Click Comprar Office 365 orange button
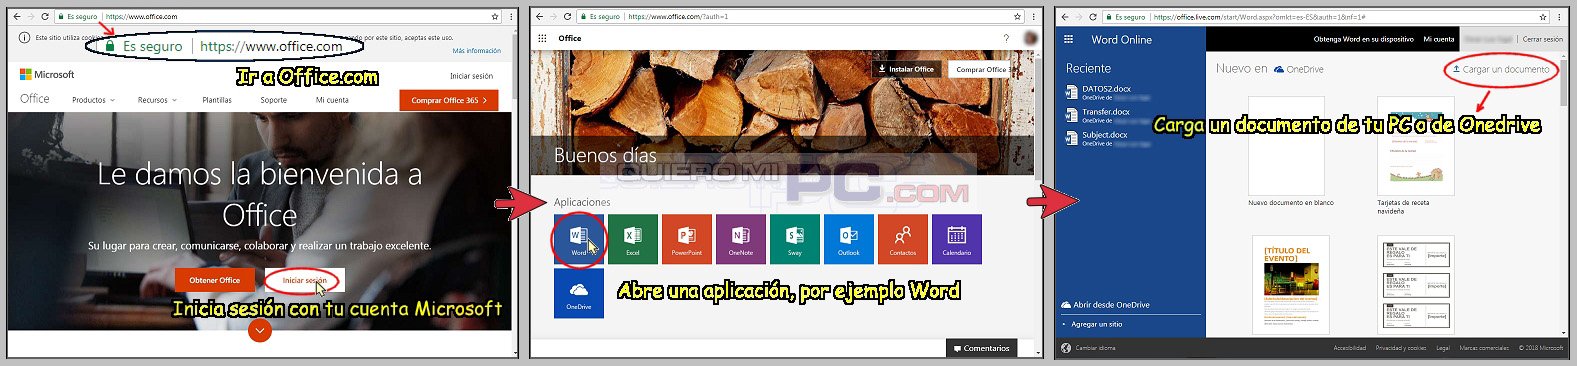 [448, 100]
